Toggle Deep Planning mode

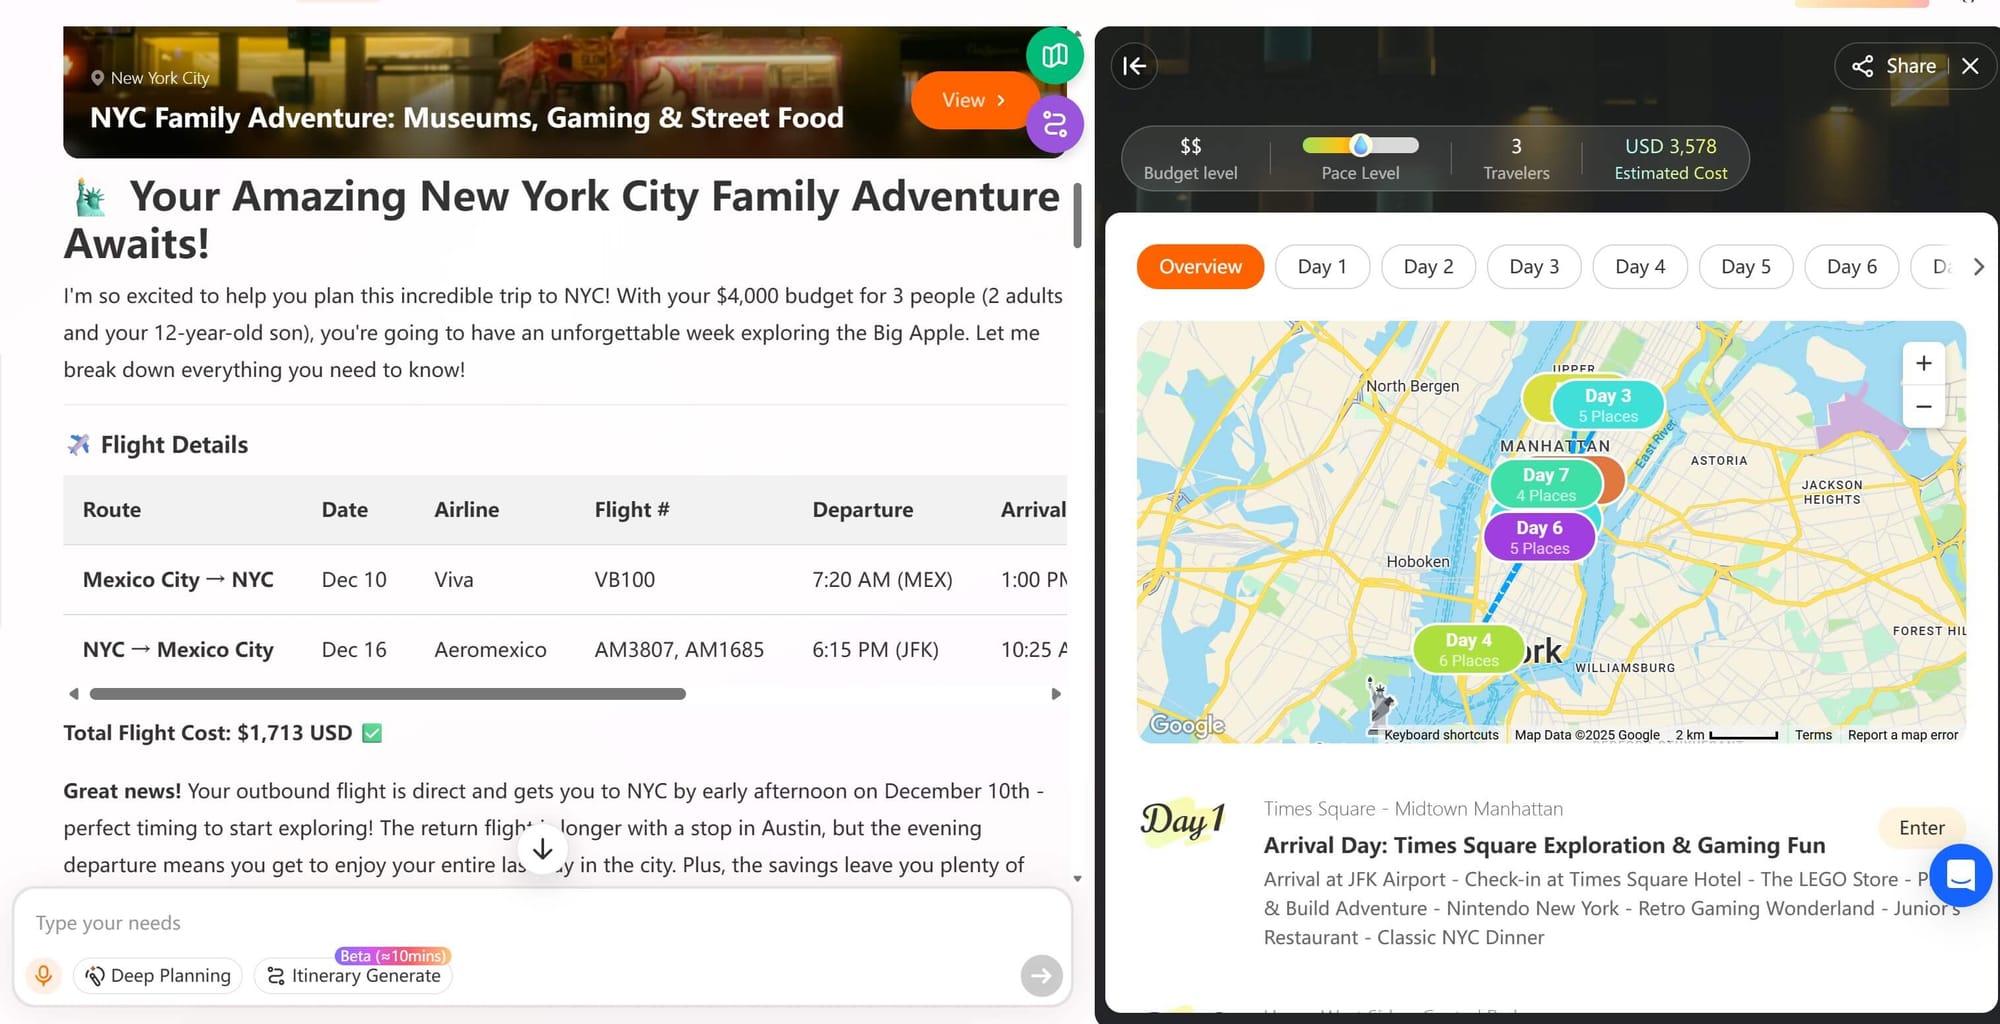158,975
